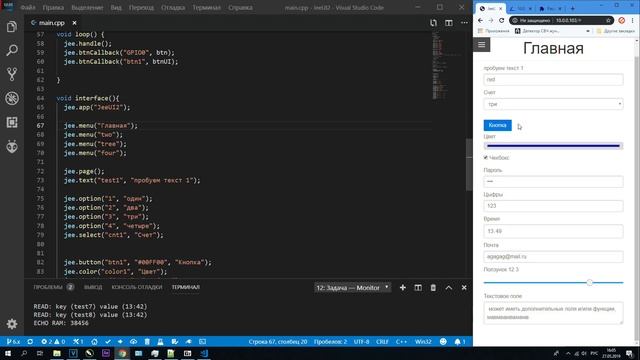Go back in the browser
The height and width of the screenshot is (360, 640).
tap(480, 20)
